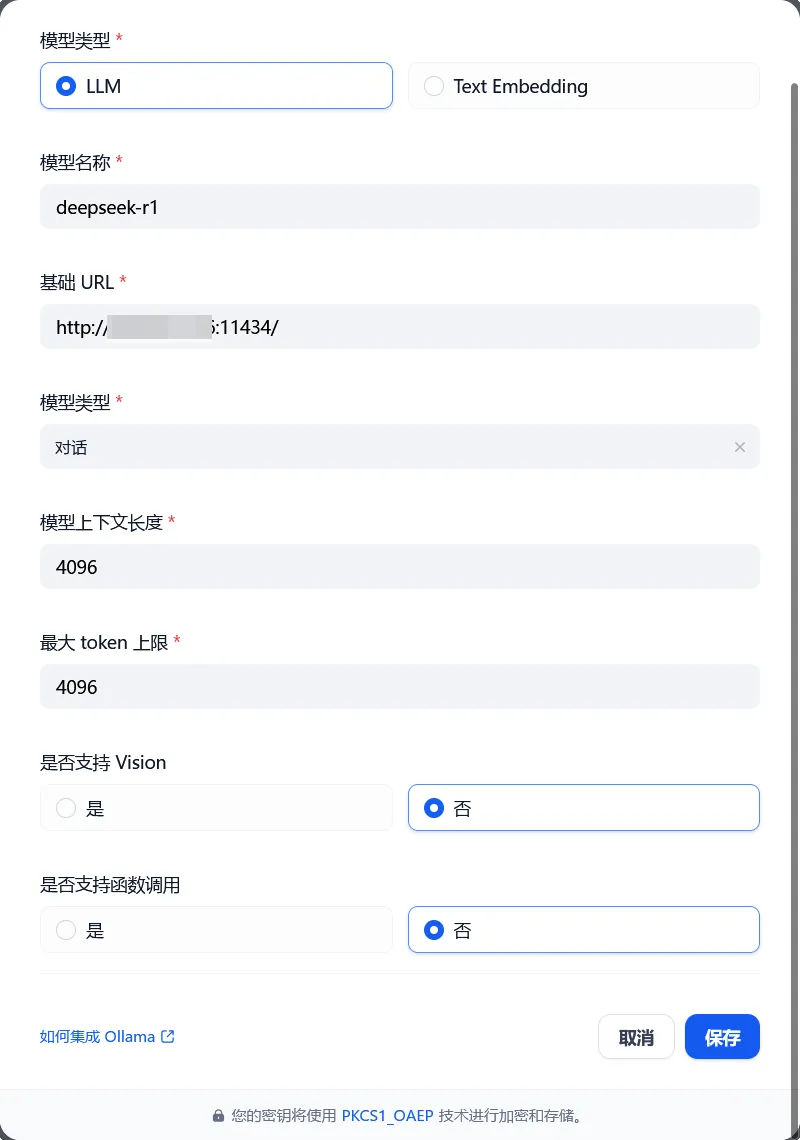
Task: Click the 最大 token 上限 input field
Action: tap(400, 687)
